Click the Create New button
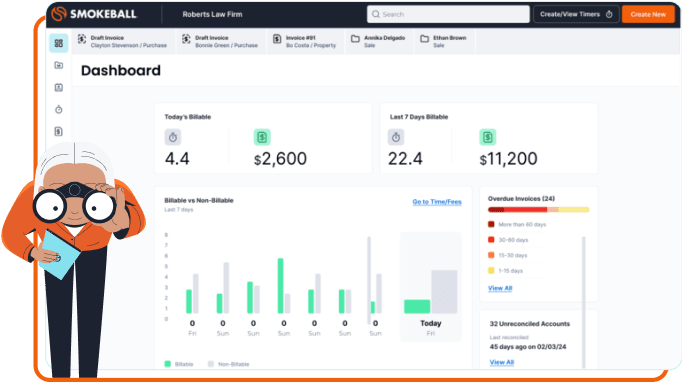 coord(648,14)
